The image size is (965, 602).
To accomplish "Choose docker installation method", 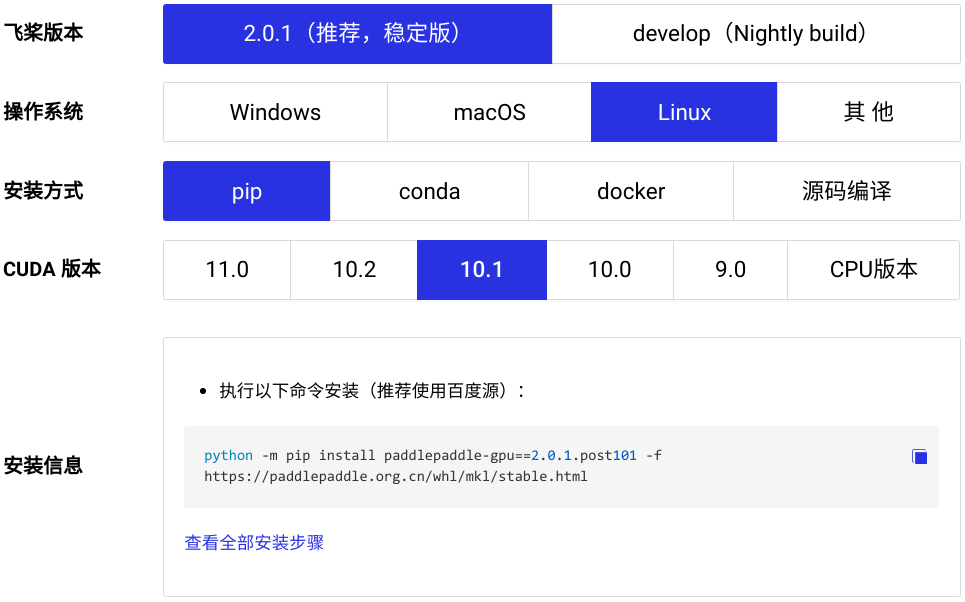I will pos(631,191).
